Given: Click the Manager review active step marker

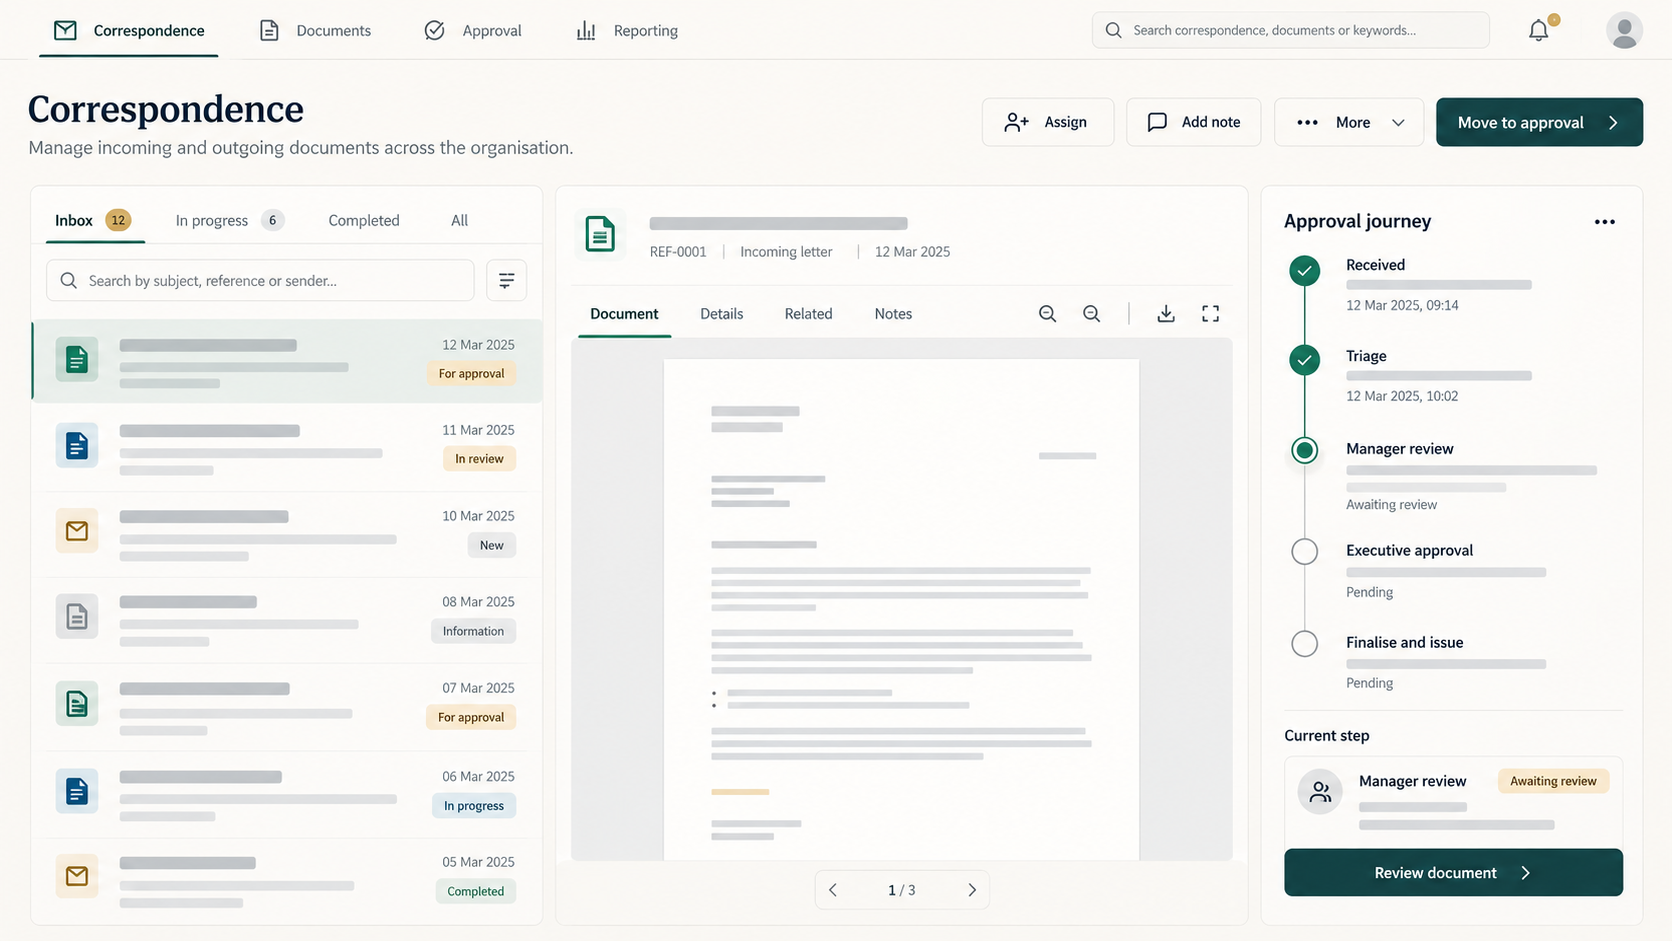Looking at the screenshot, I should (x=1304, y=451).
